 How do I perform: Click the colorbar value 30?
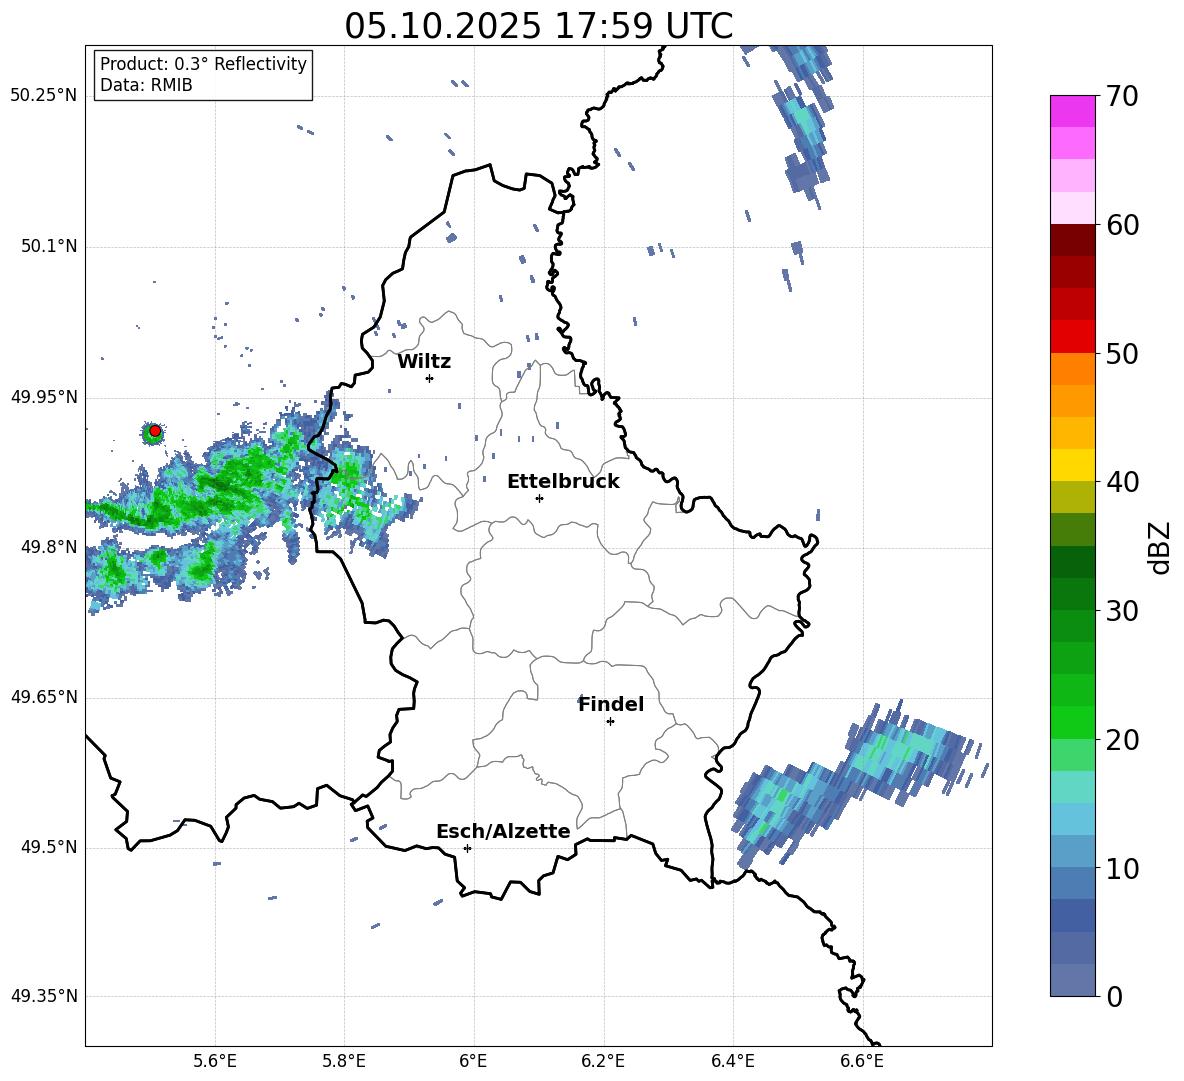click(1122, 611)
